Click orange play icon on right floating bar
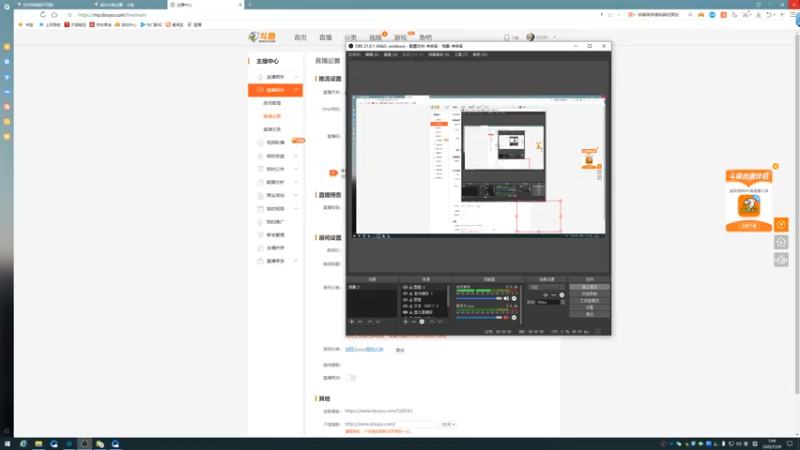 [781, 224]
